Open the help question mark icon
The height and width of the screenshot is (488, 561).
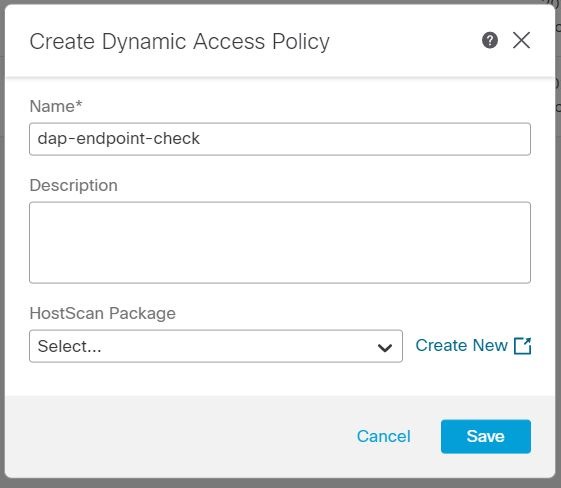(490, 40)
